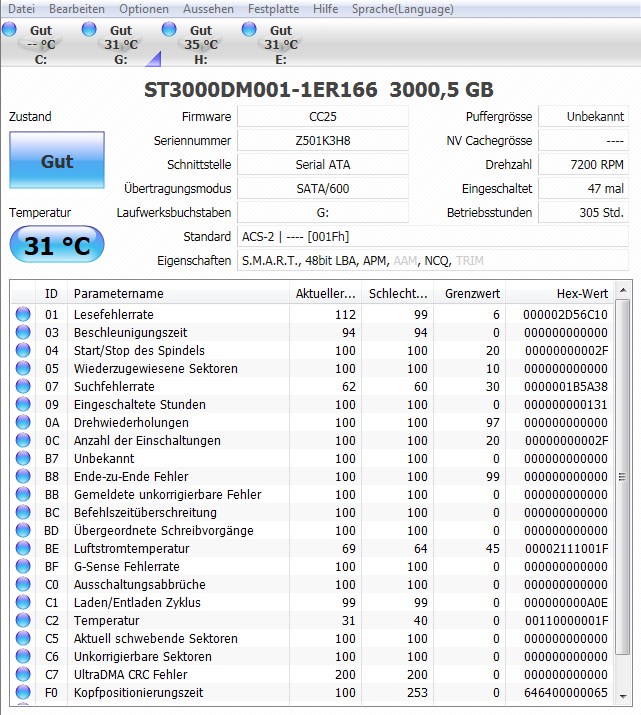
Task: Click status icon for Kopfpositionierungszeit row
Action: coord(23,692)
